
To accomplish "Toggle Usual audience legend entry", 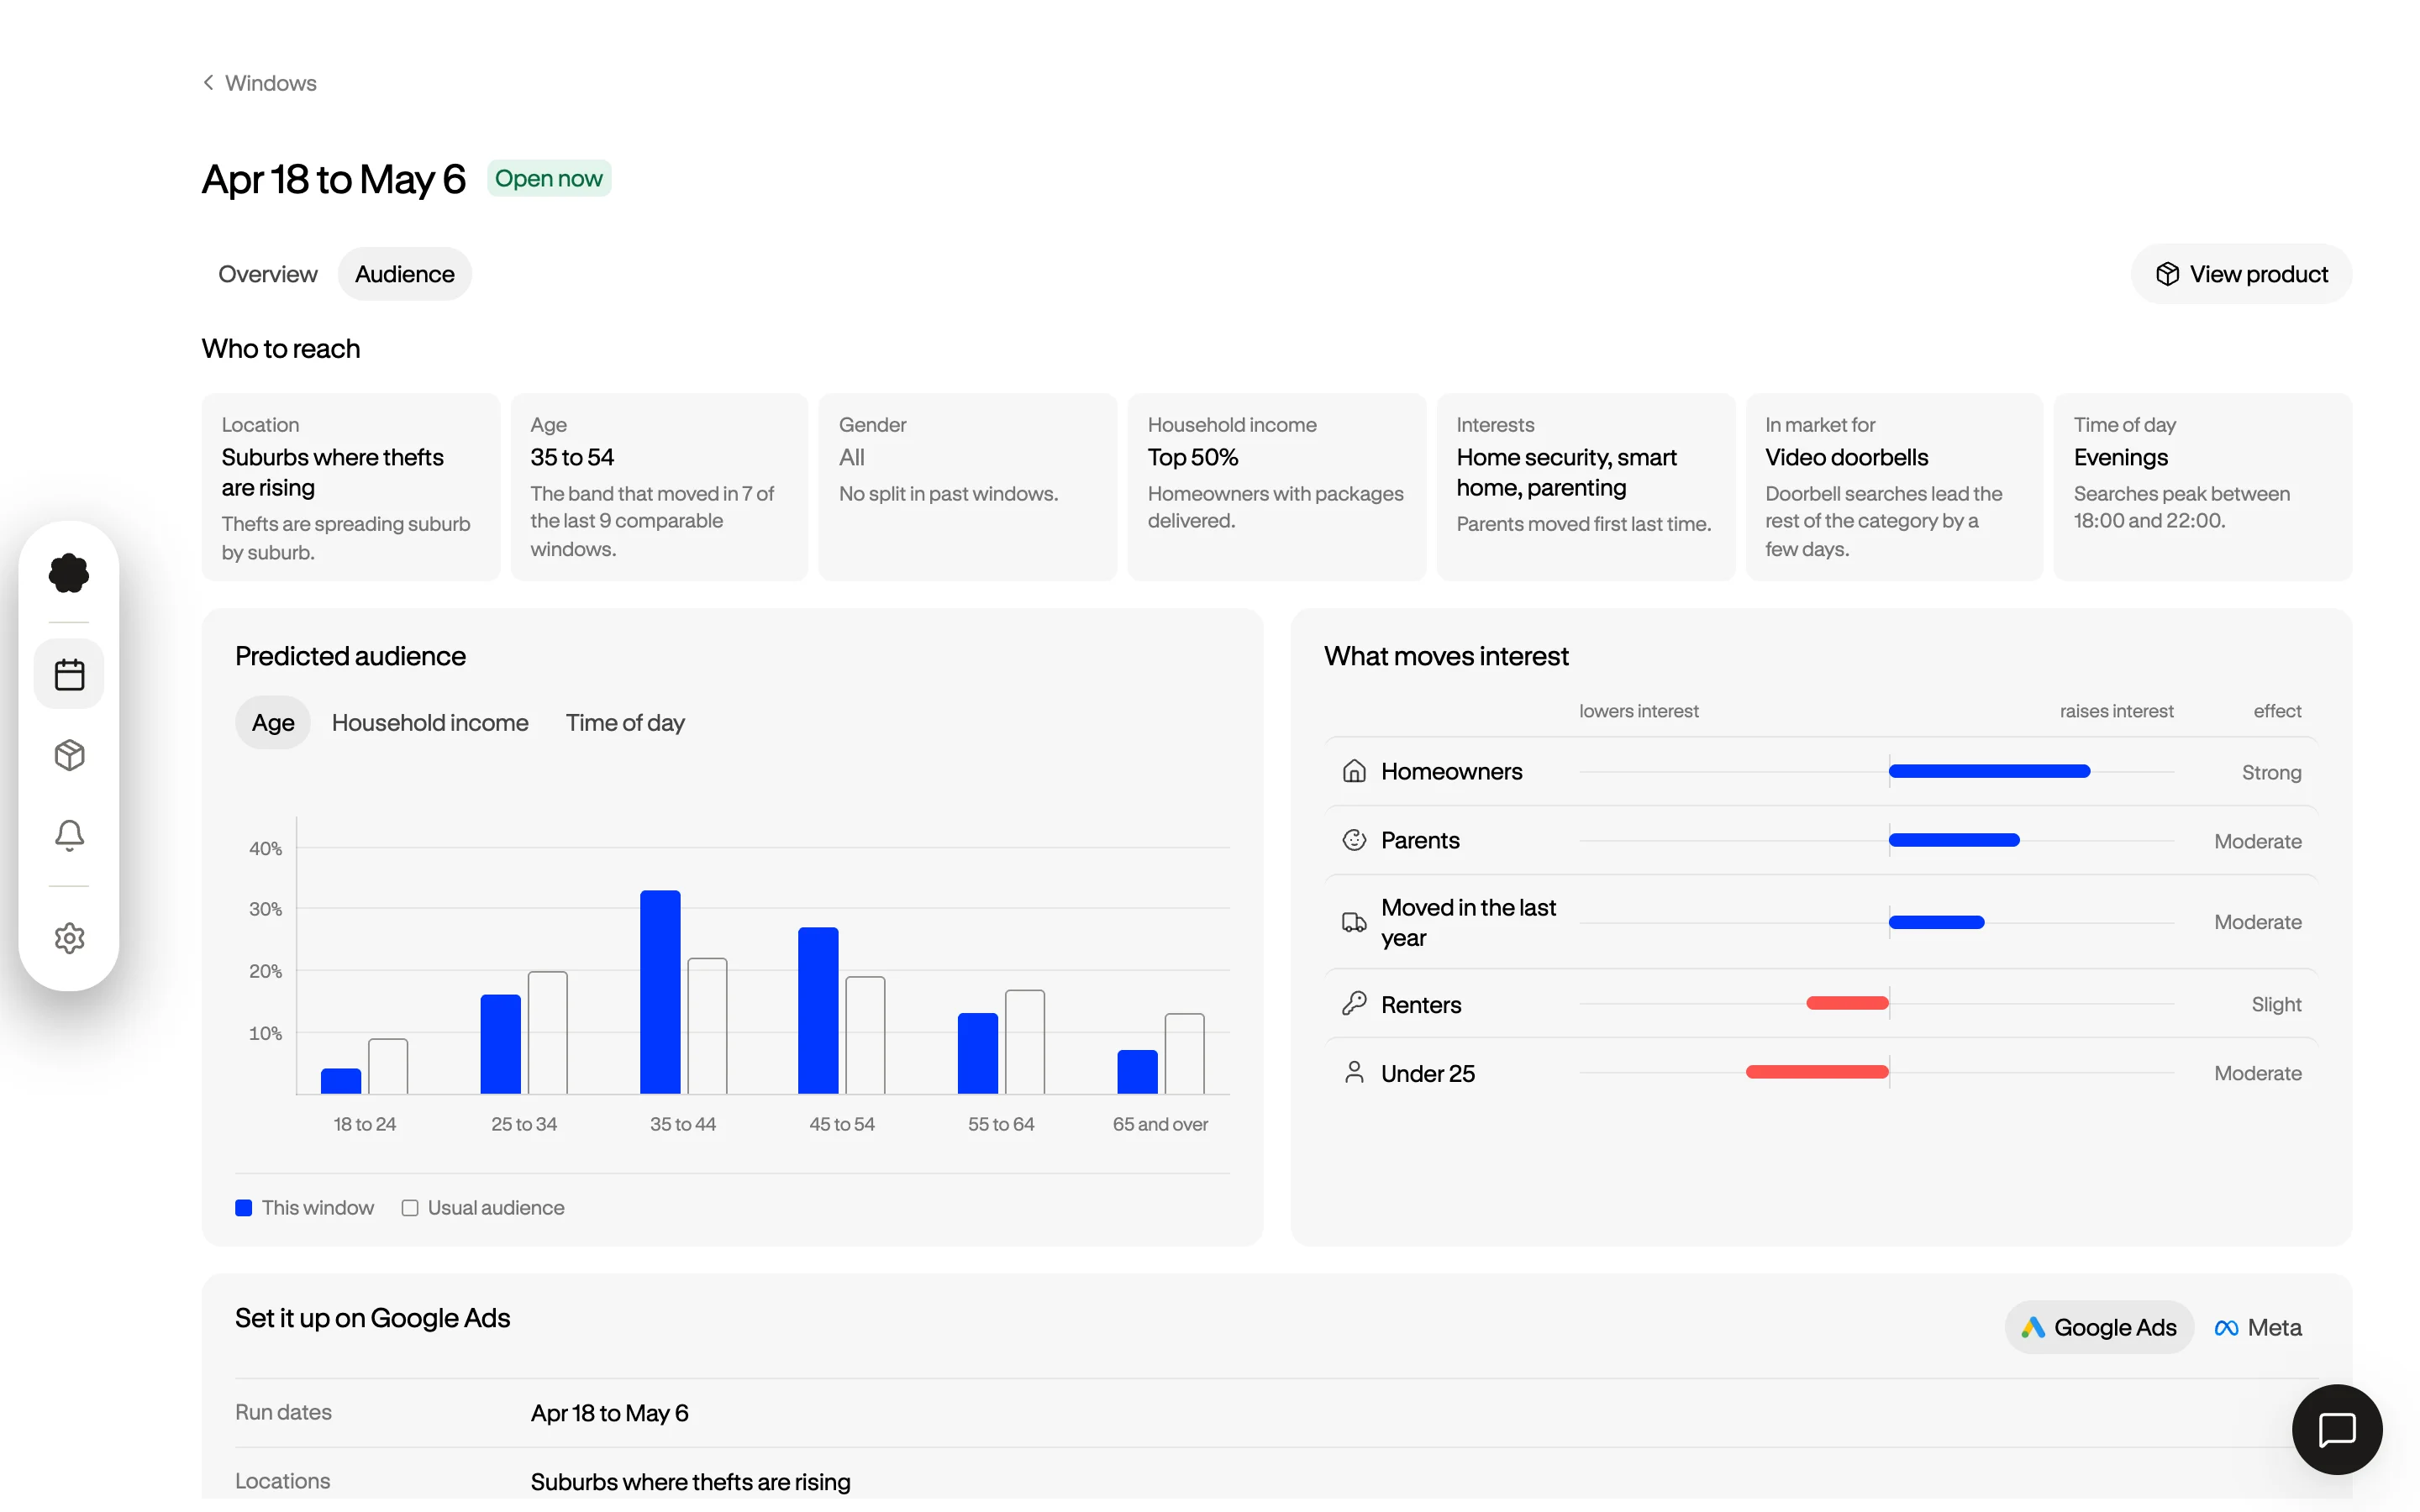I will (483, 1207).
